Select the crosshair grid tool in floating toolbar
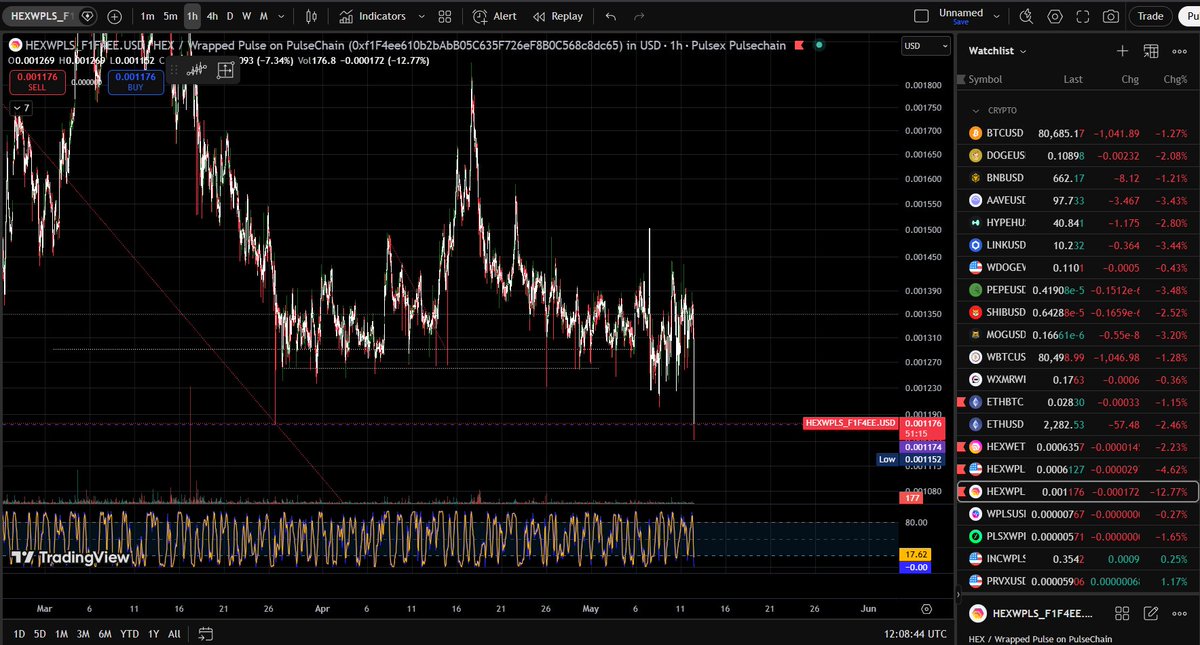The height and width of the screenshot is (645, 1200). pos(225,69)
